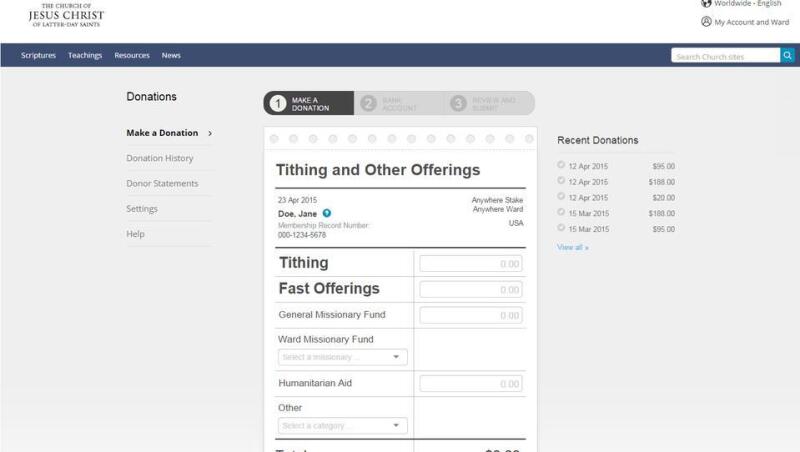This screenshot has height=452, width=800.
Task: Select the $20.00 recent donation radio button
Action: pos(561,197)
